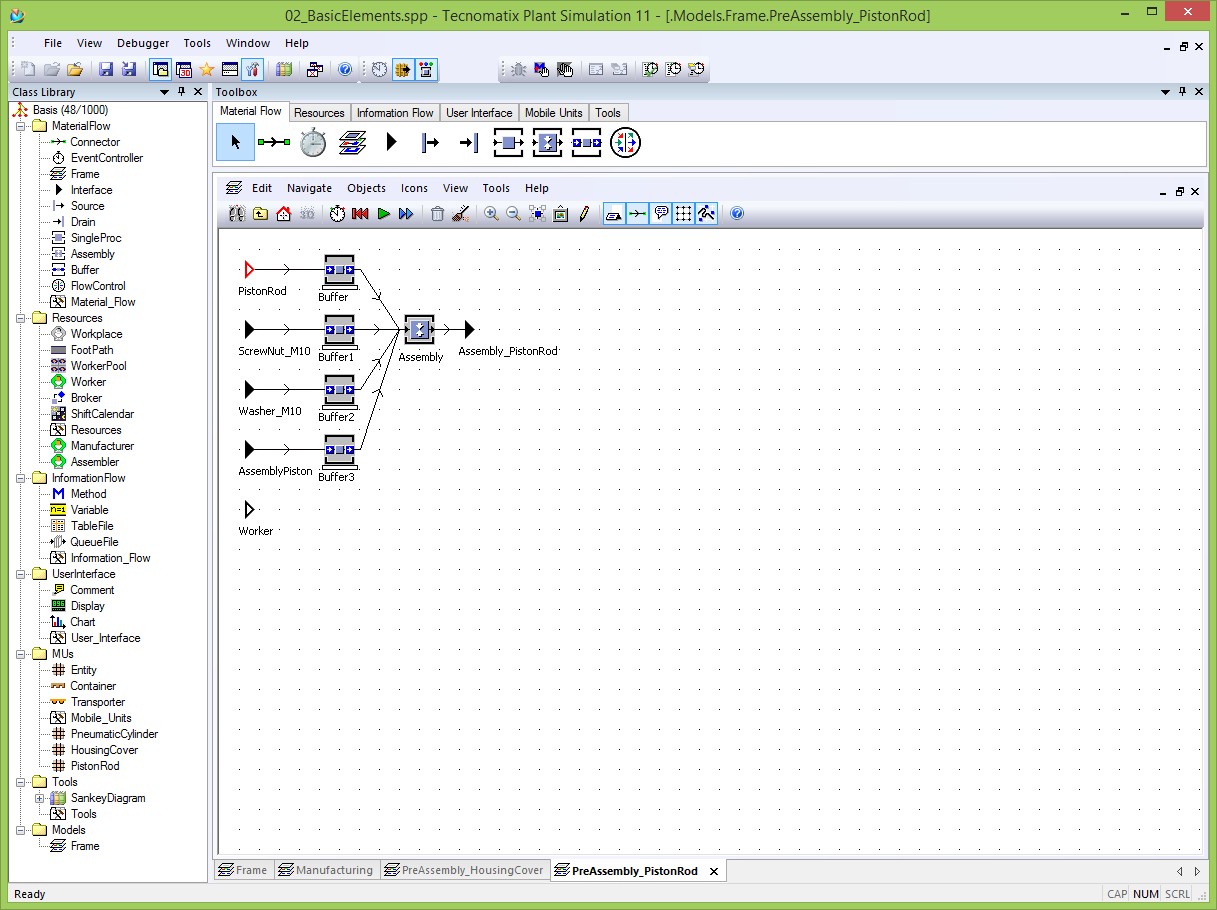This screenshot has width=1217, height=910.
Task: Select SingleProc in the Class Library
Action: tap(95, 238)
